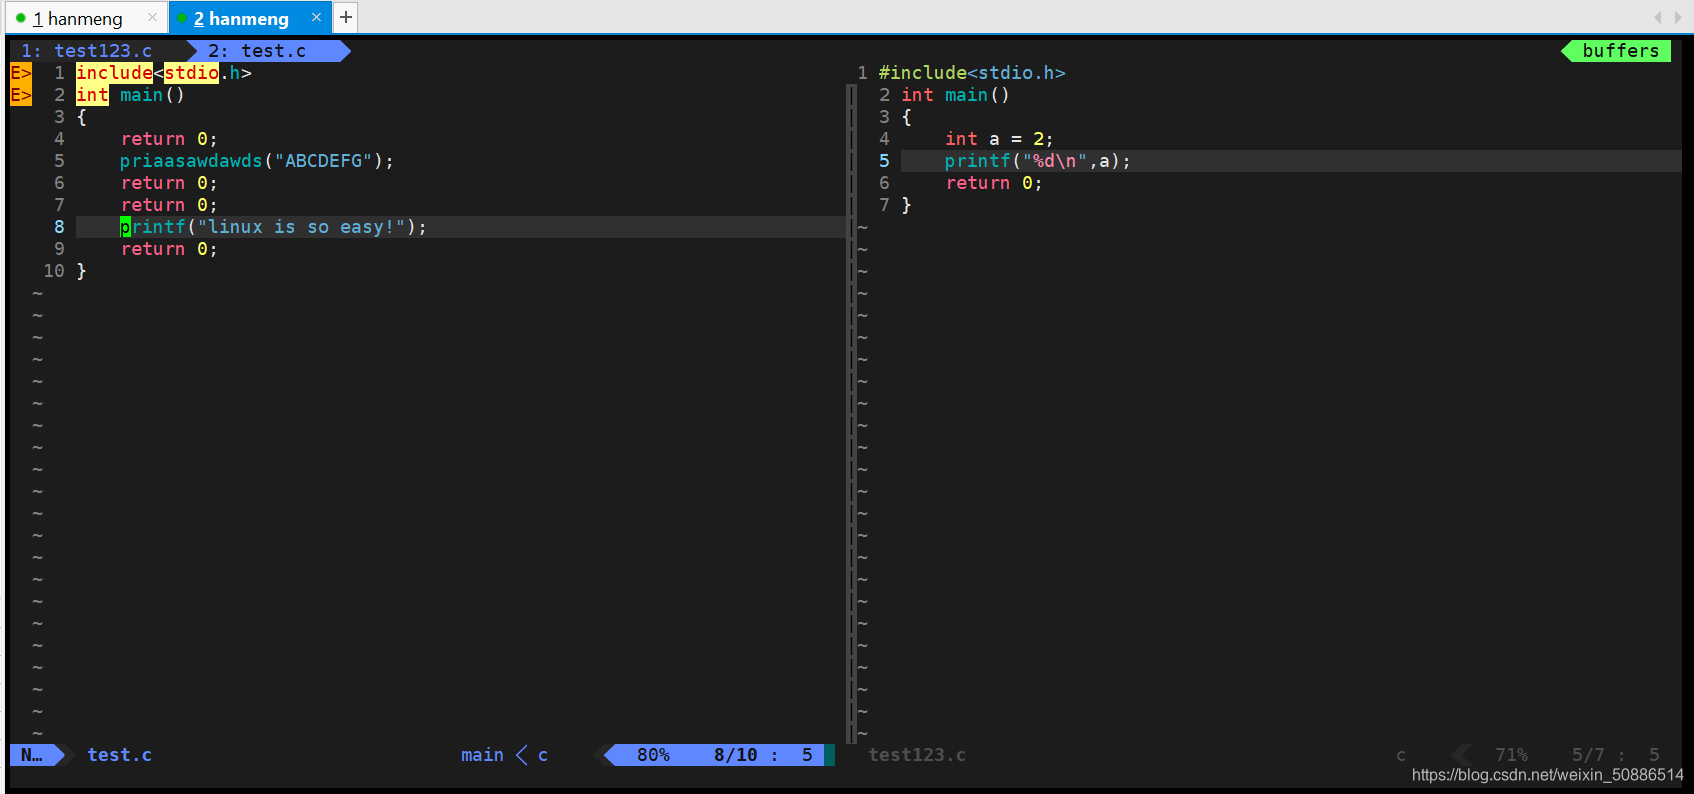Open a new session tab with plus button

(x=346, y=17)
